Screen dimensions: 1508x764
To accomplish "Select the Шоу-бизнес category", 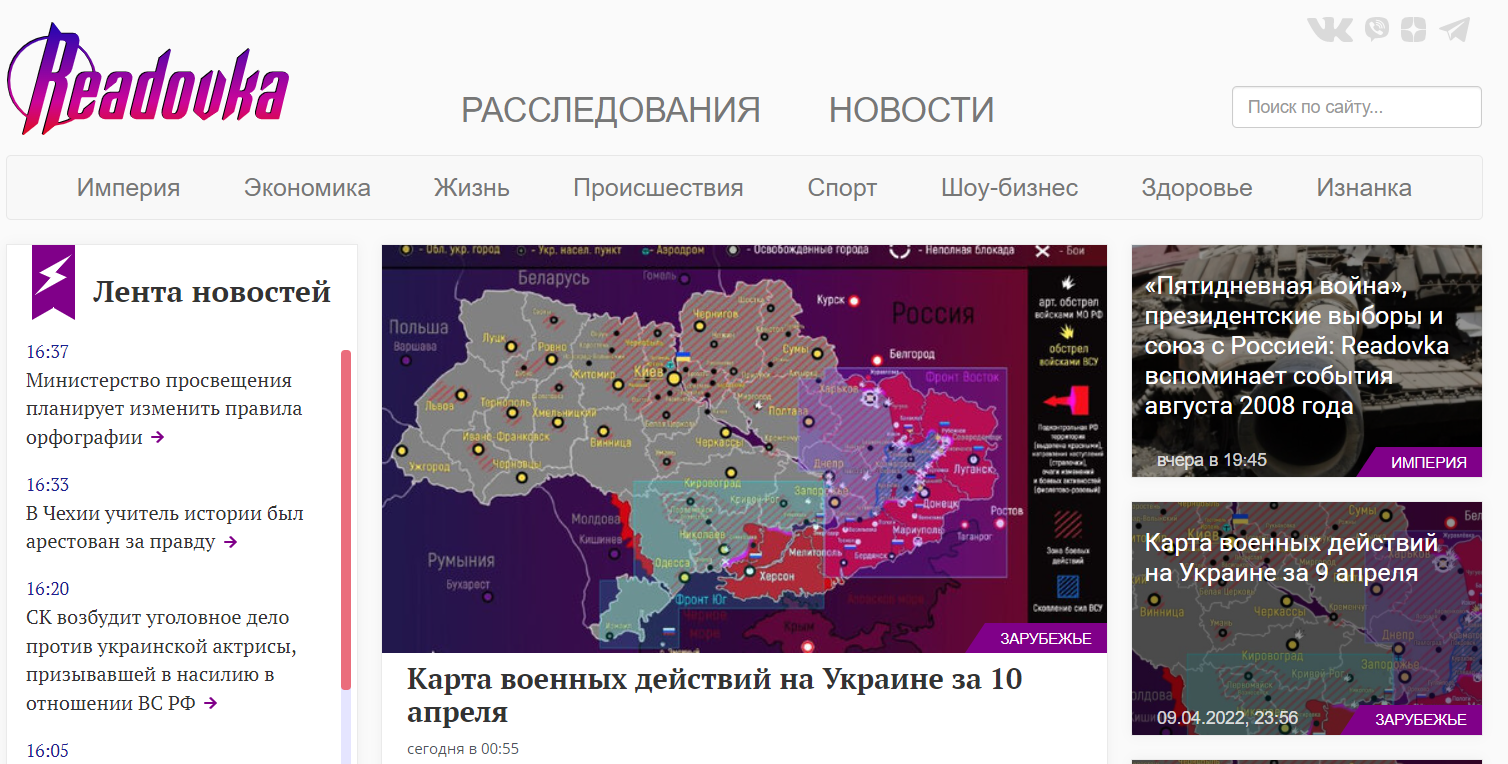I will [x=1009, y=187].
